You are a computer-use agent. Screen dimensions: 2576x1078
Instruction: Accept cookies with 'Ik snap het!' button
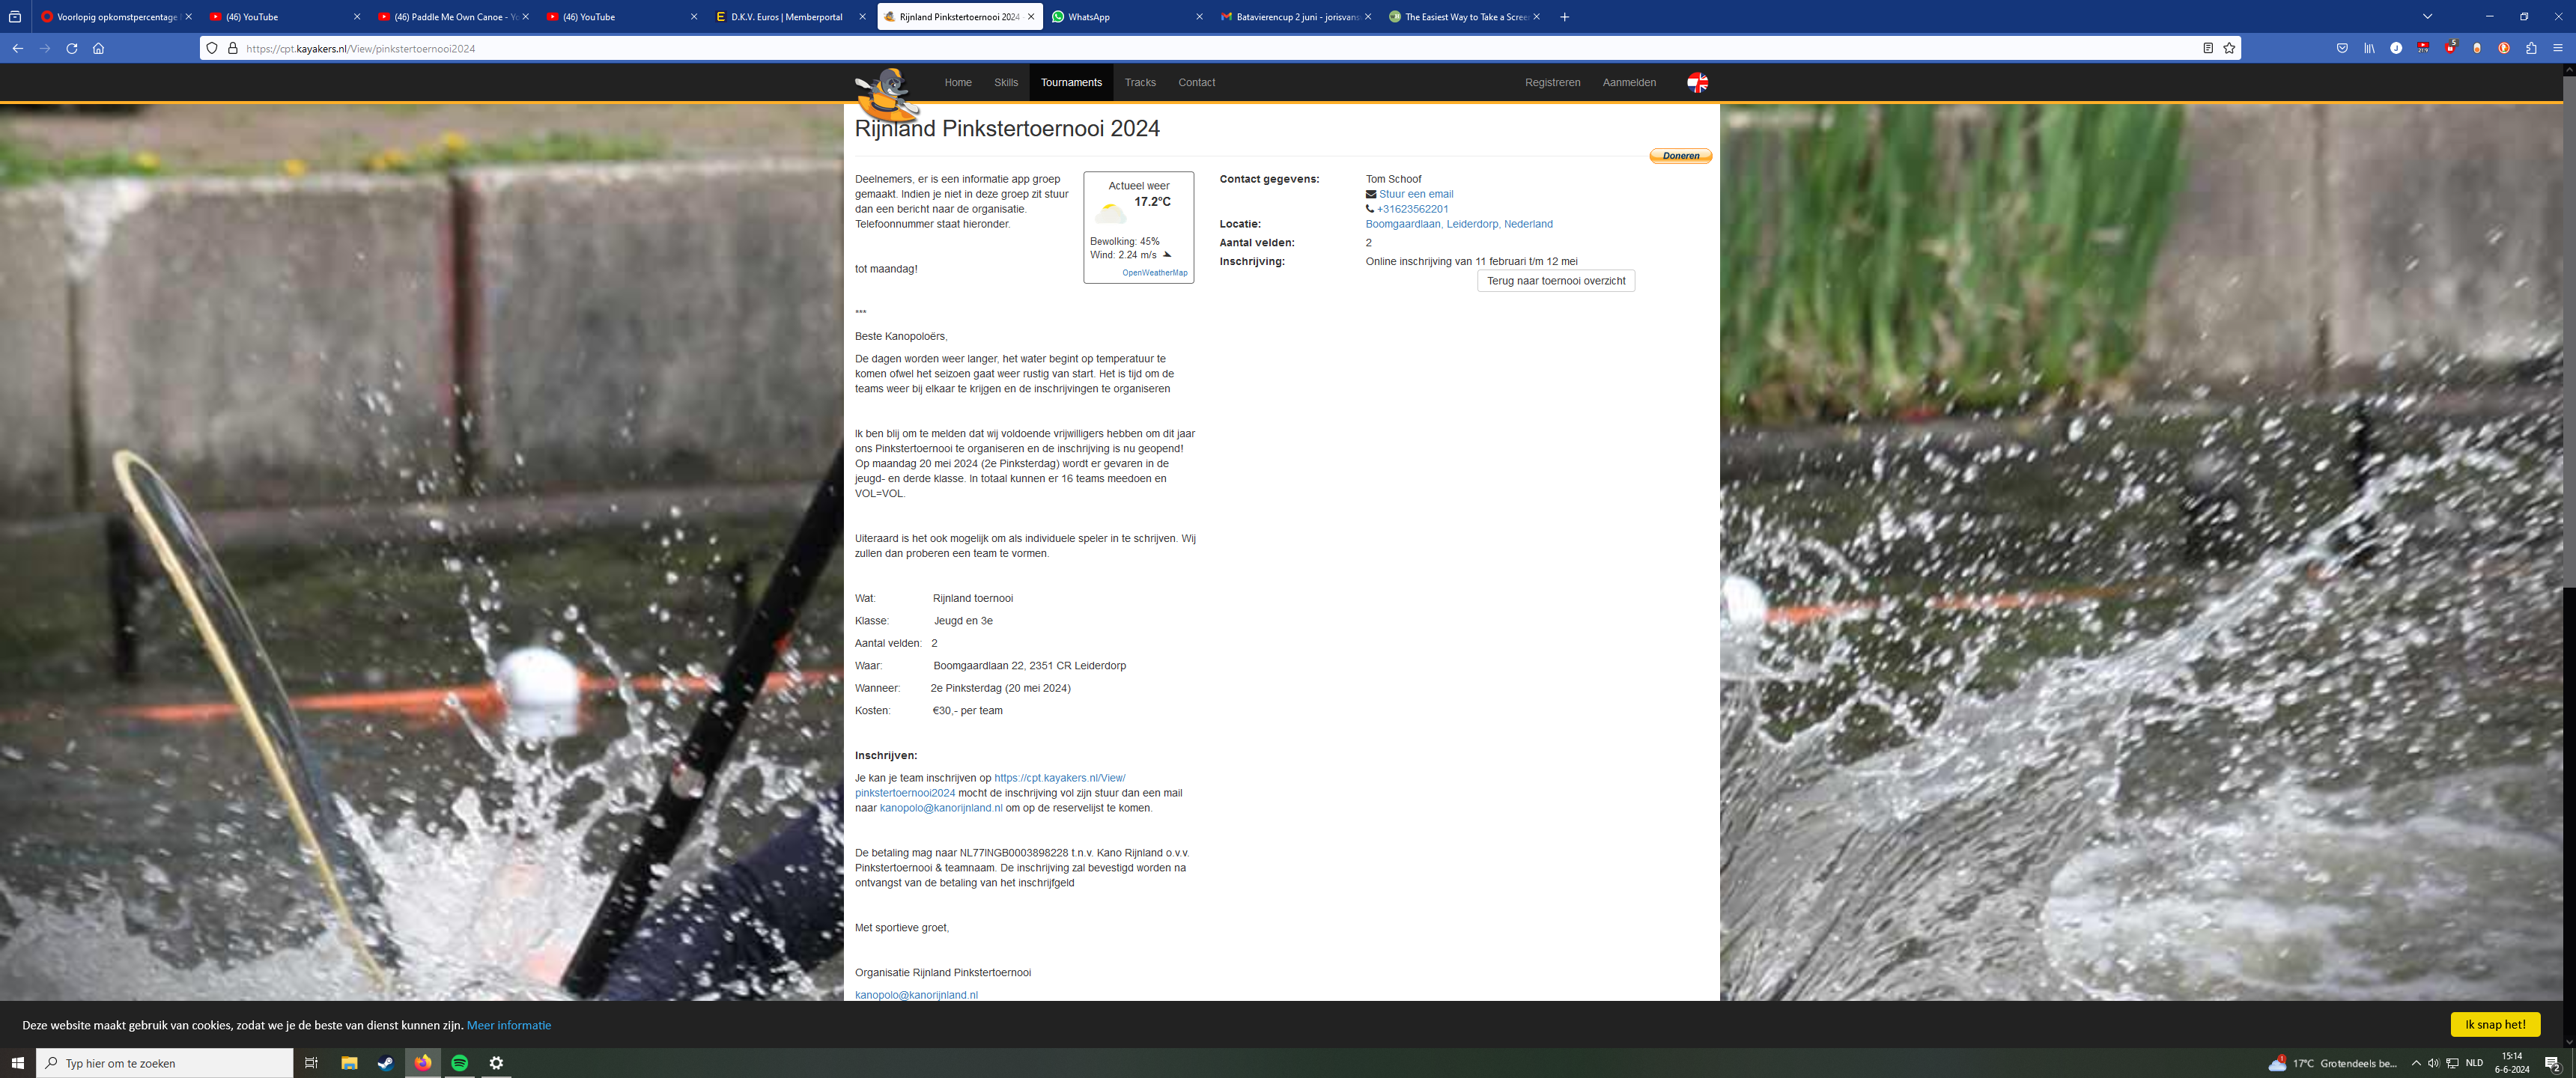[x=2494, y=1024]
